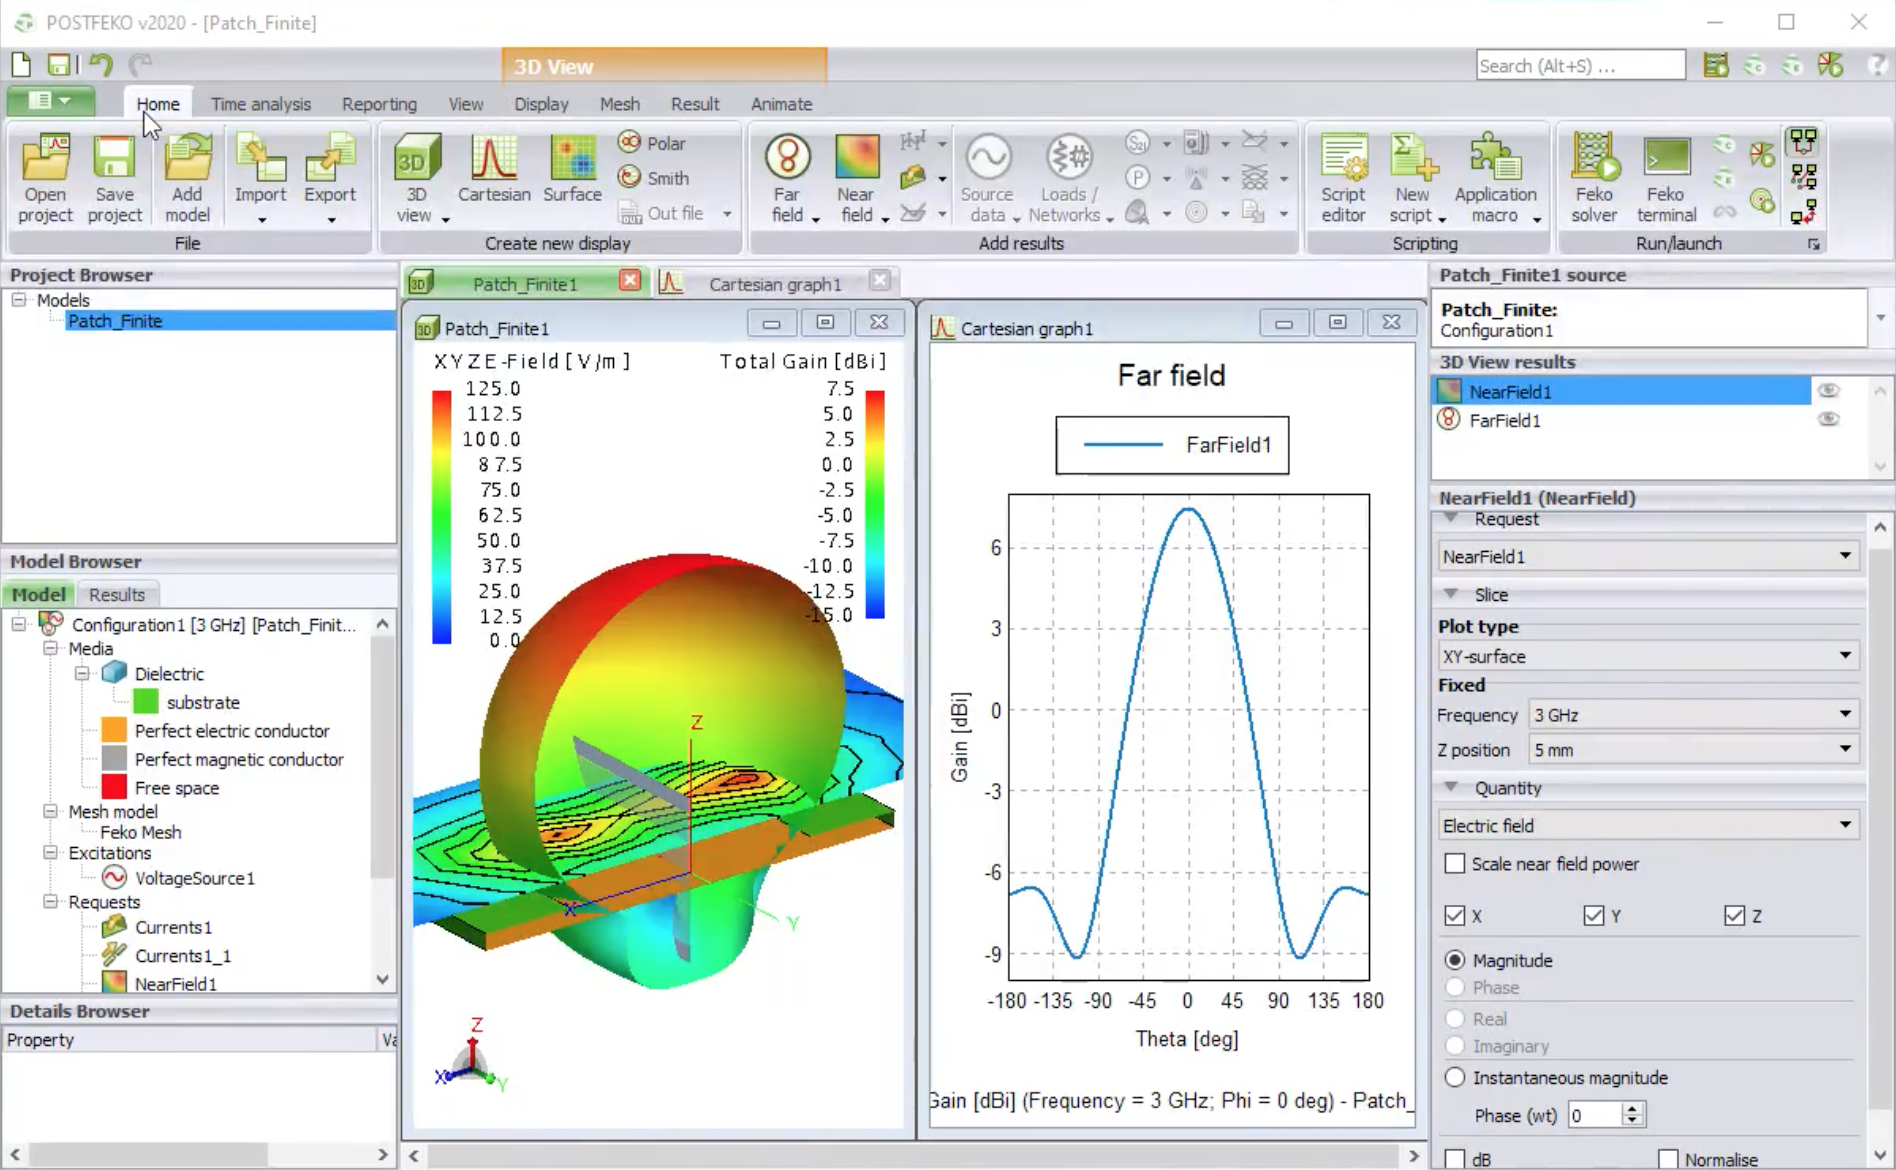The image size is (1896, 1170).
Task: Switch to Results tab in Model Browser
Action: click(x=117, y=594)
